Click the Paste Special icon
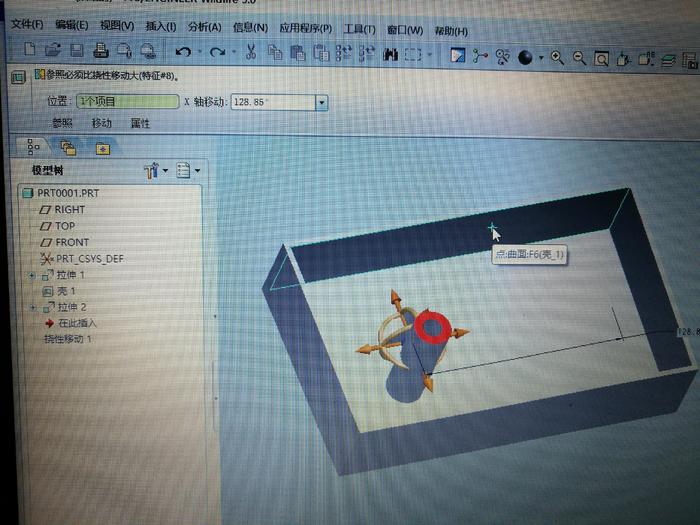Image resolution: width=700 pixels, height=525 pixels. tap(321, 53)
